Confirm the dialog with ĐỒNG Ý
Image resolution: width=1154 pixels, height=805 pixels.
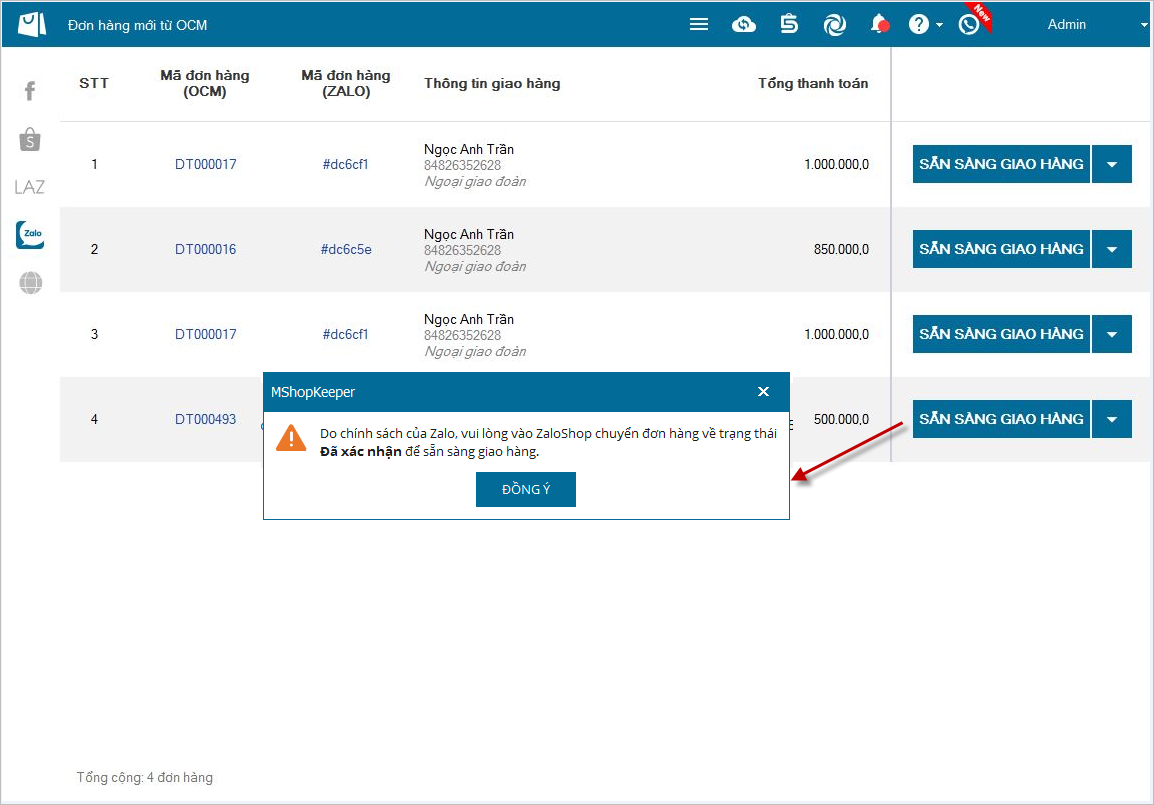525,489
